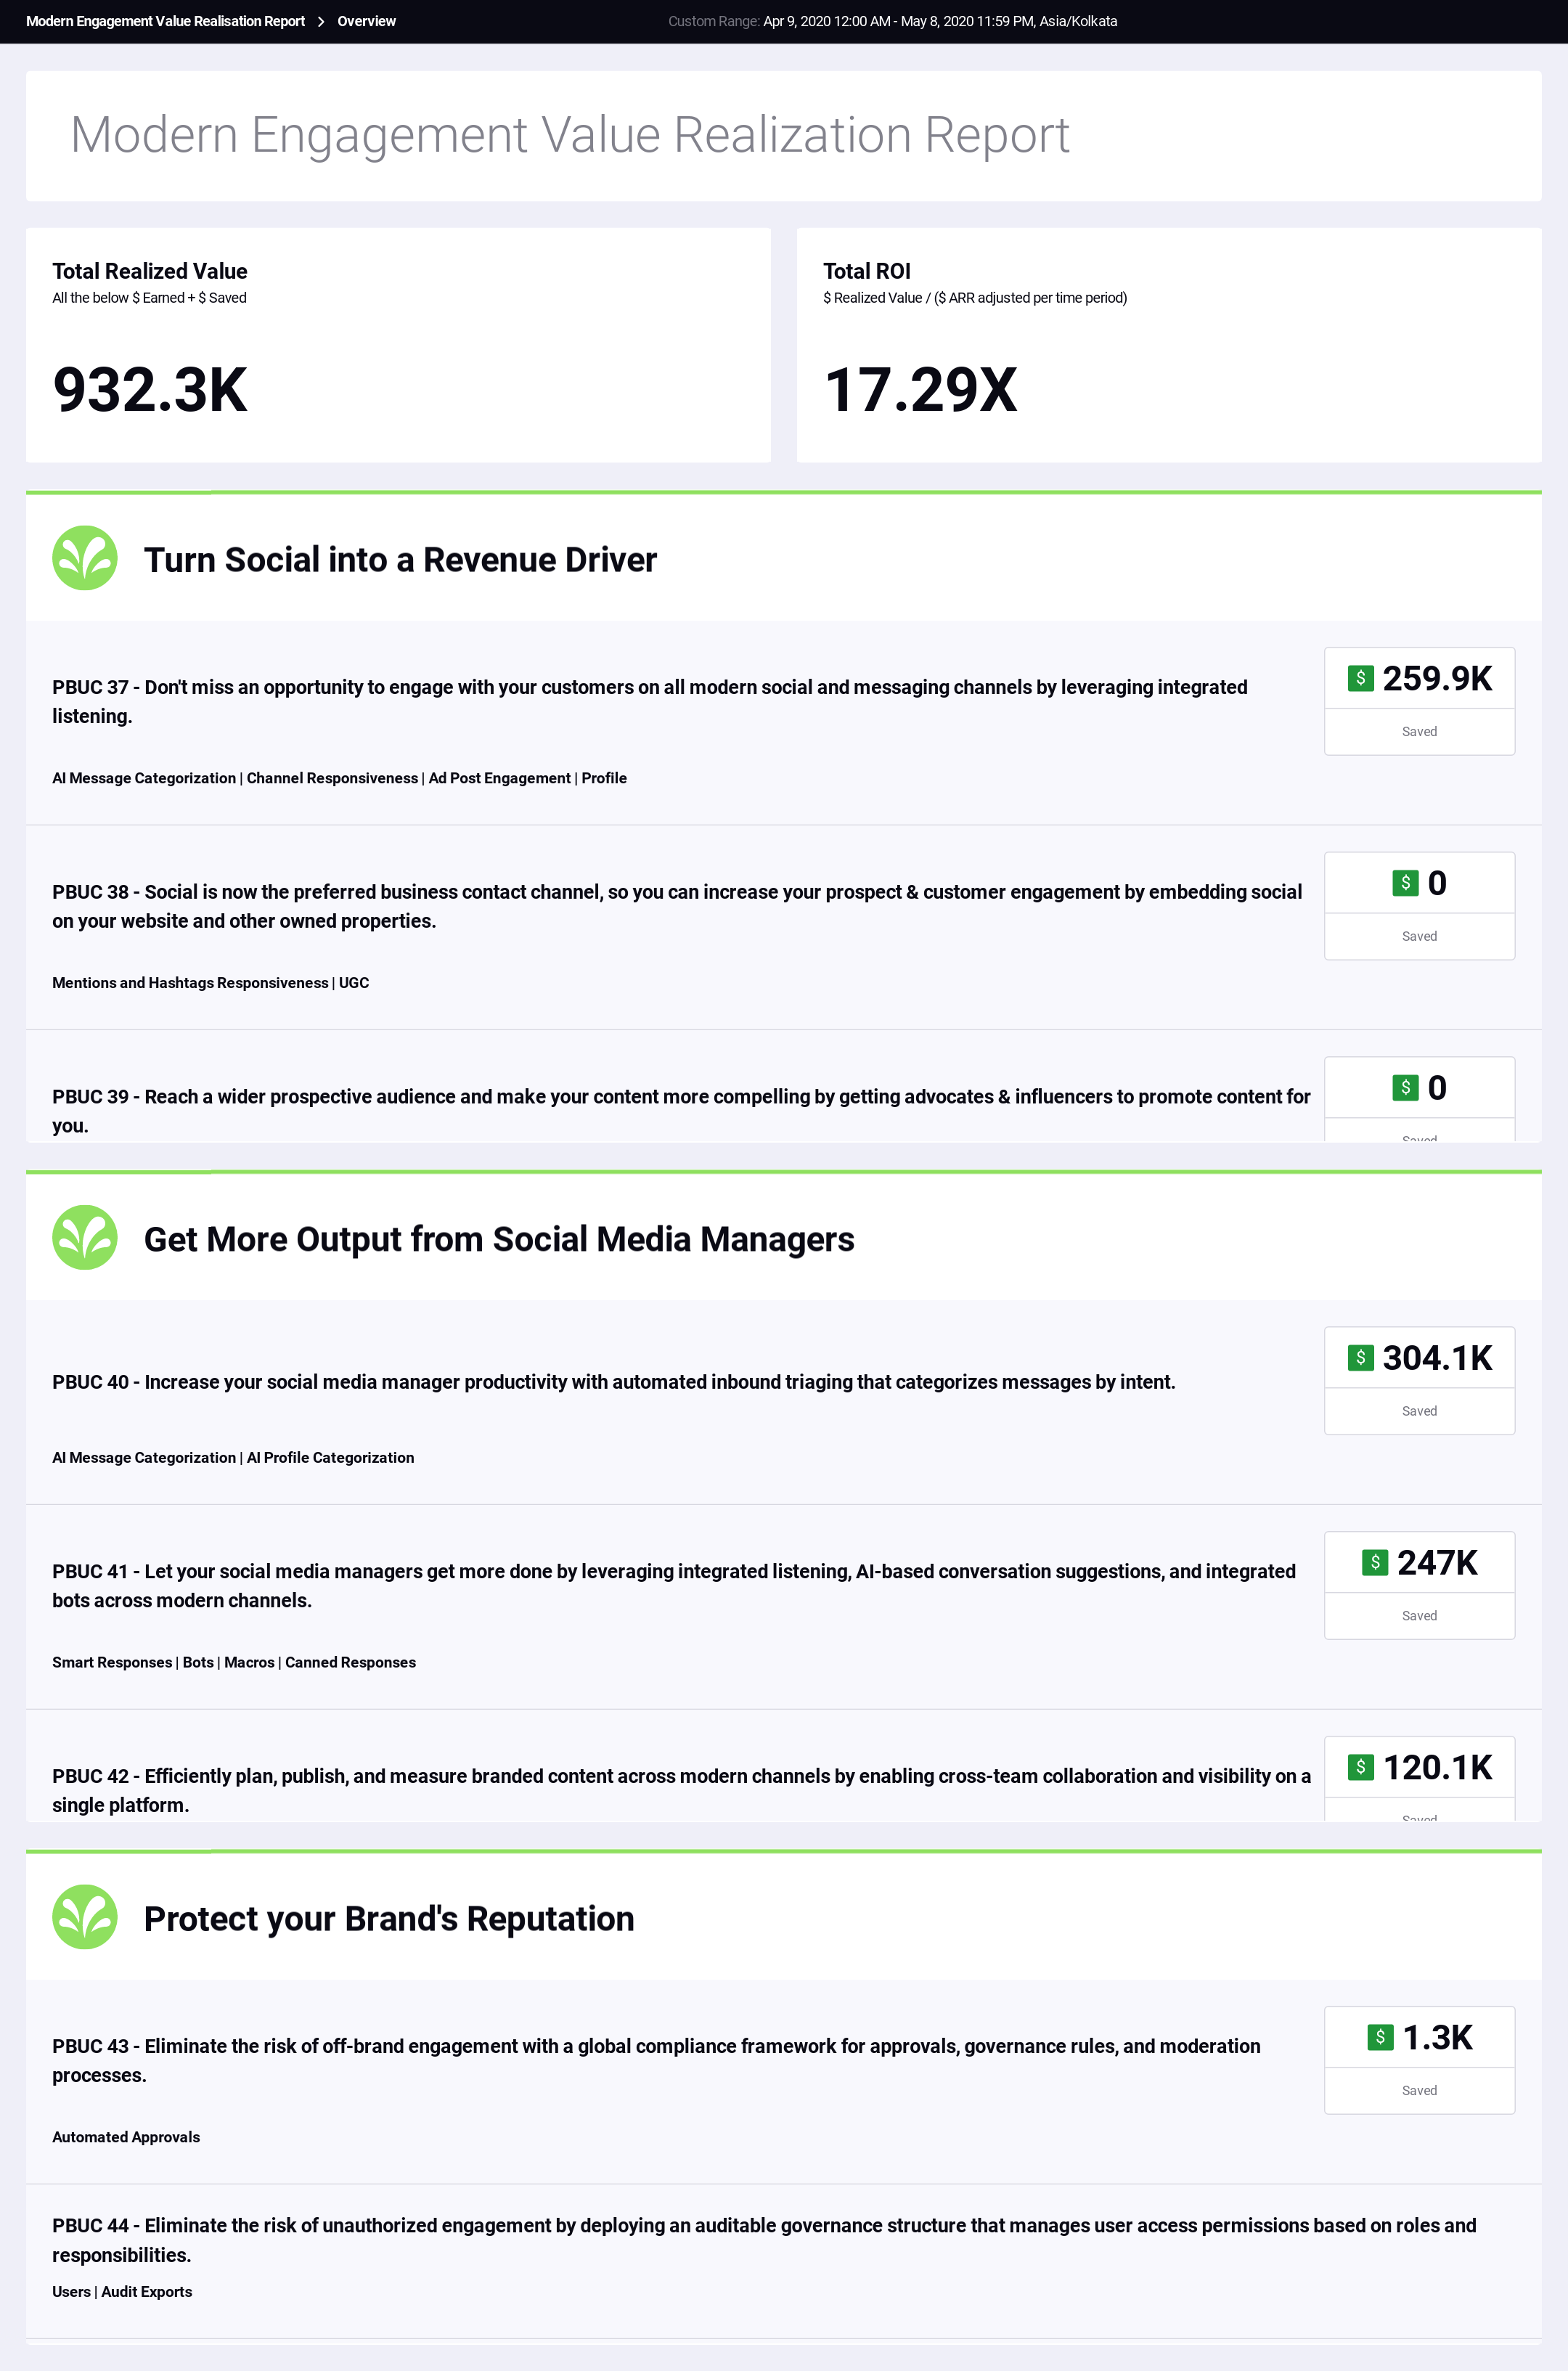Click the Audit Exports label under PBUC 44
The width and height of the screenshot is (1568, 2371).
(147, 2291)
